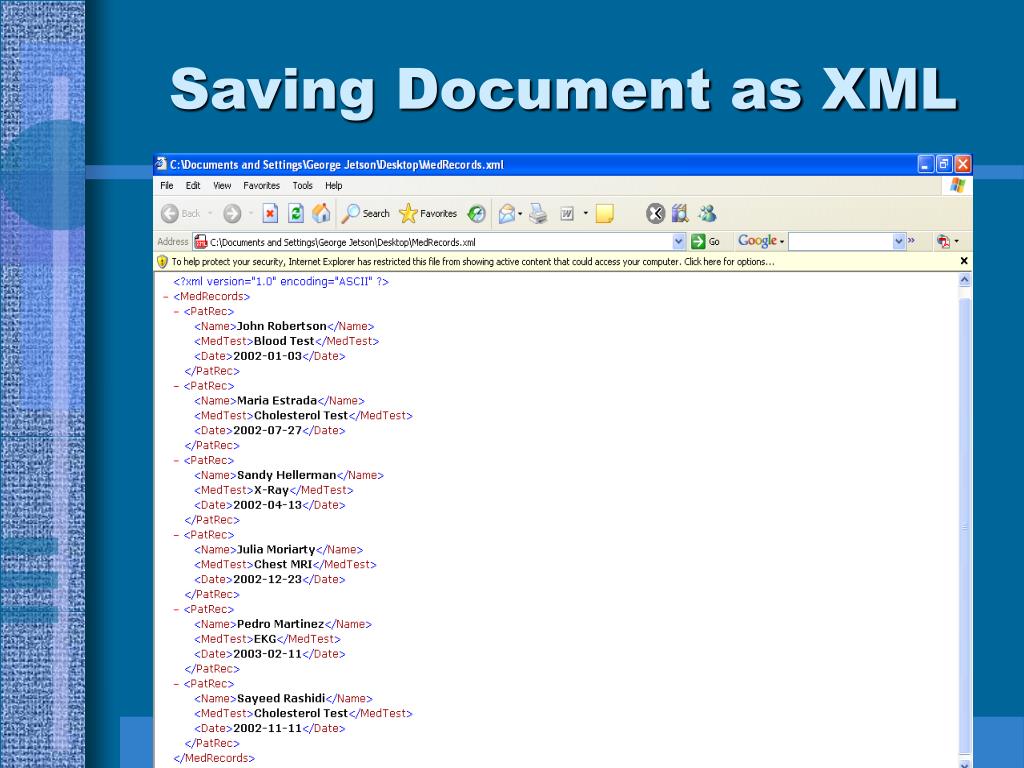The height and width of the screenshot is (768, 1024).
Task: Stop loading with the red X page icon
Action: (x=270, y=214)
